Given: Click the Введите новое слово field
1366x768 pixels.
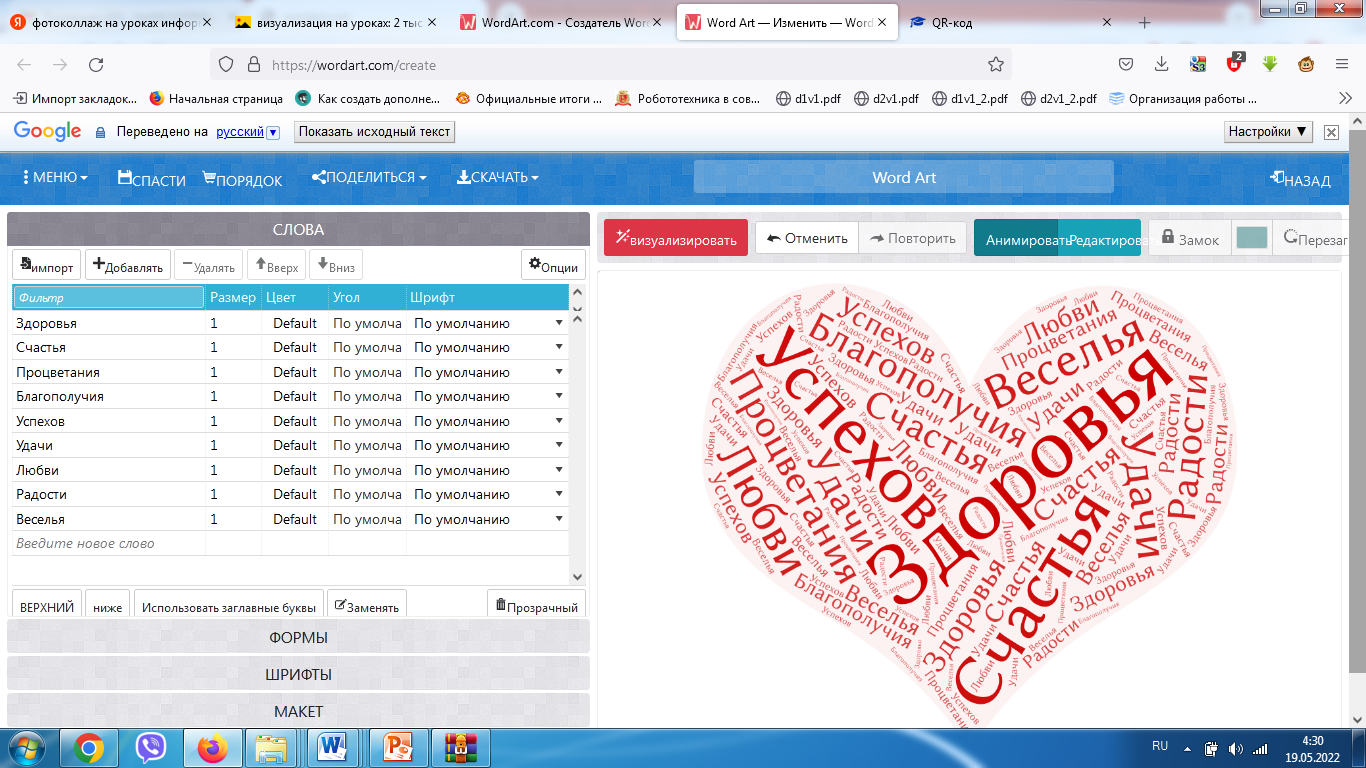Looking at the screenshot, I should (x=108, y=543).
